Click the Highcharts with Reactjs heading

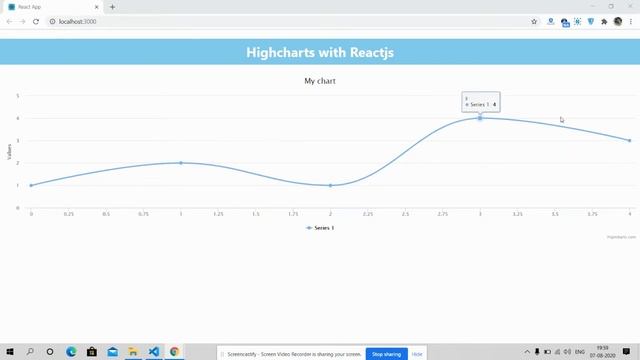pyautogui.click(x=320, y=52)
